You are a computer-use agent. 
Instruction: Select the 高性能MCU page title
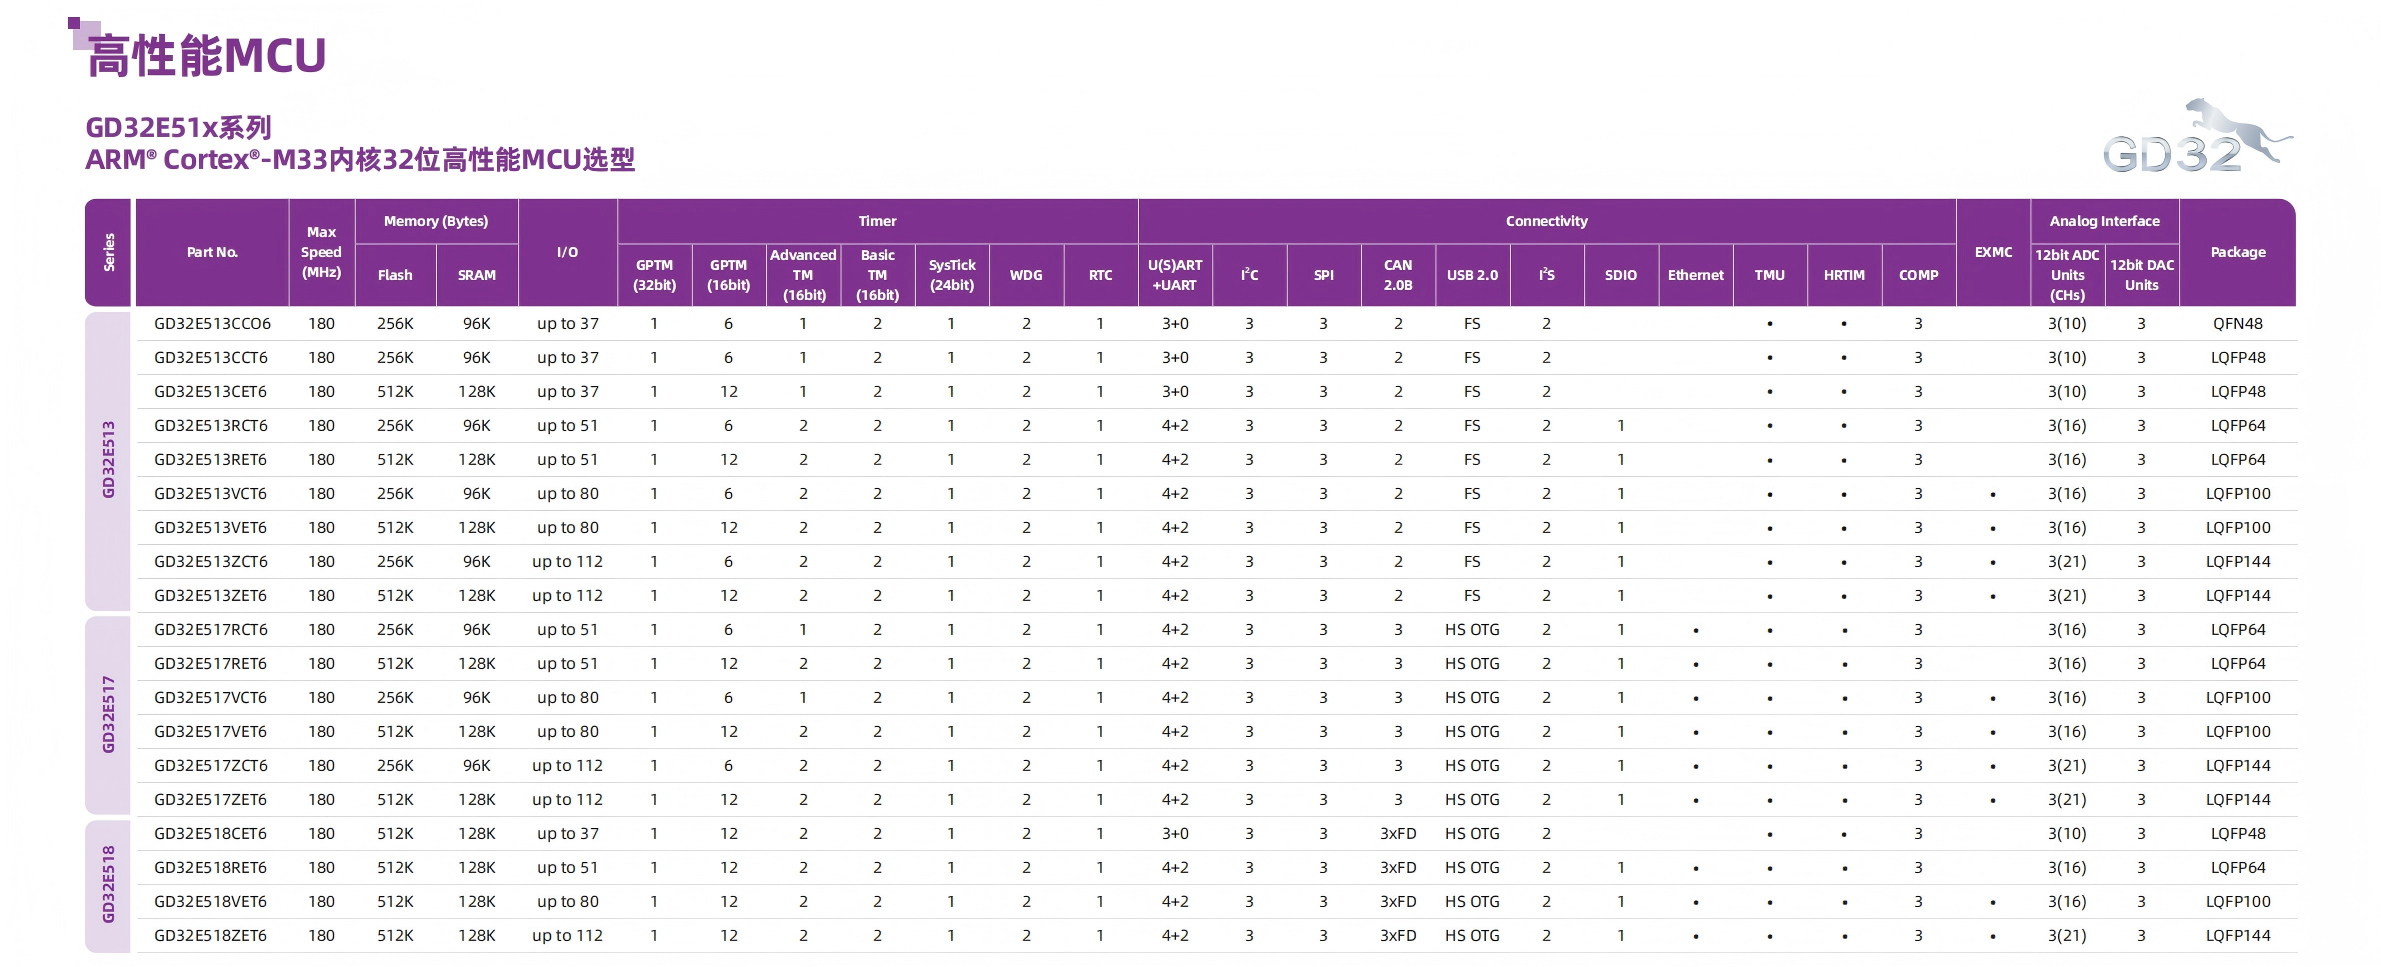click(207, 56)
